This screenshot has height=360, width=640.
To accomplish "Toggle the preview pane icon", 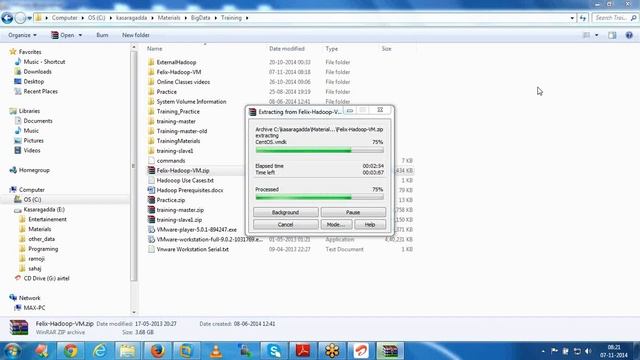I will [612, 35].
